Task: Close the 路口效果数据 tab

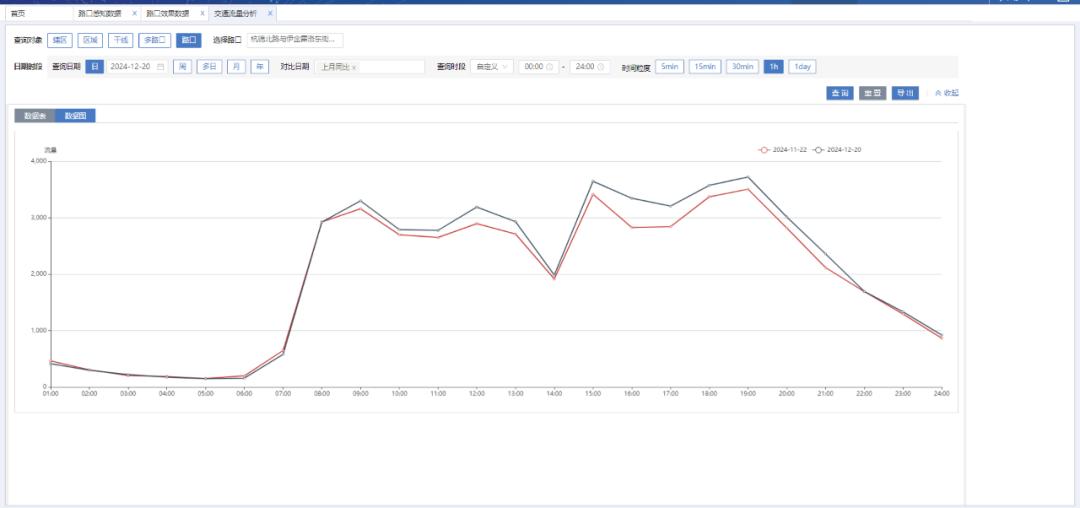Action: 202,14
